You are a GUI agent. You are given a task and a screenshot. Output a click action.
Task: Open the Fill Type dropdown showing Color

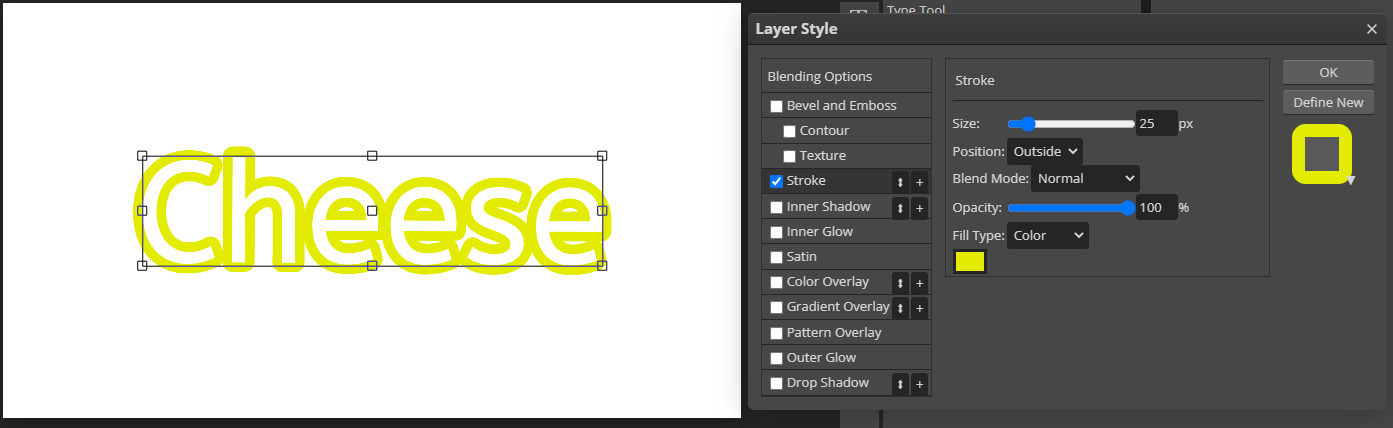[1048, 235]
